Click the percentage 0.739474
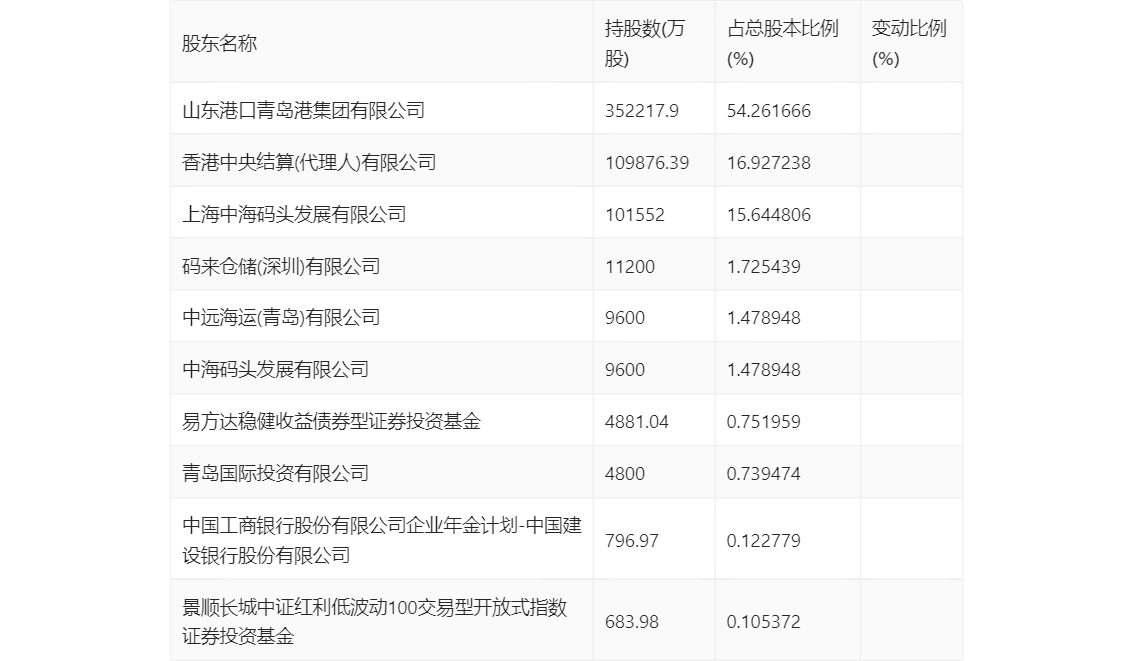The width and height of the screenshot is (1134, 661). point(764,474)
